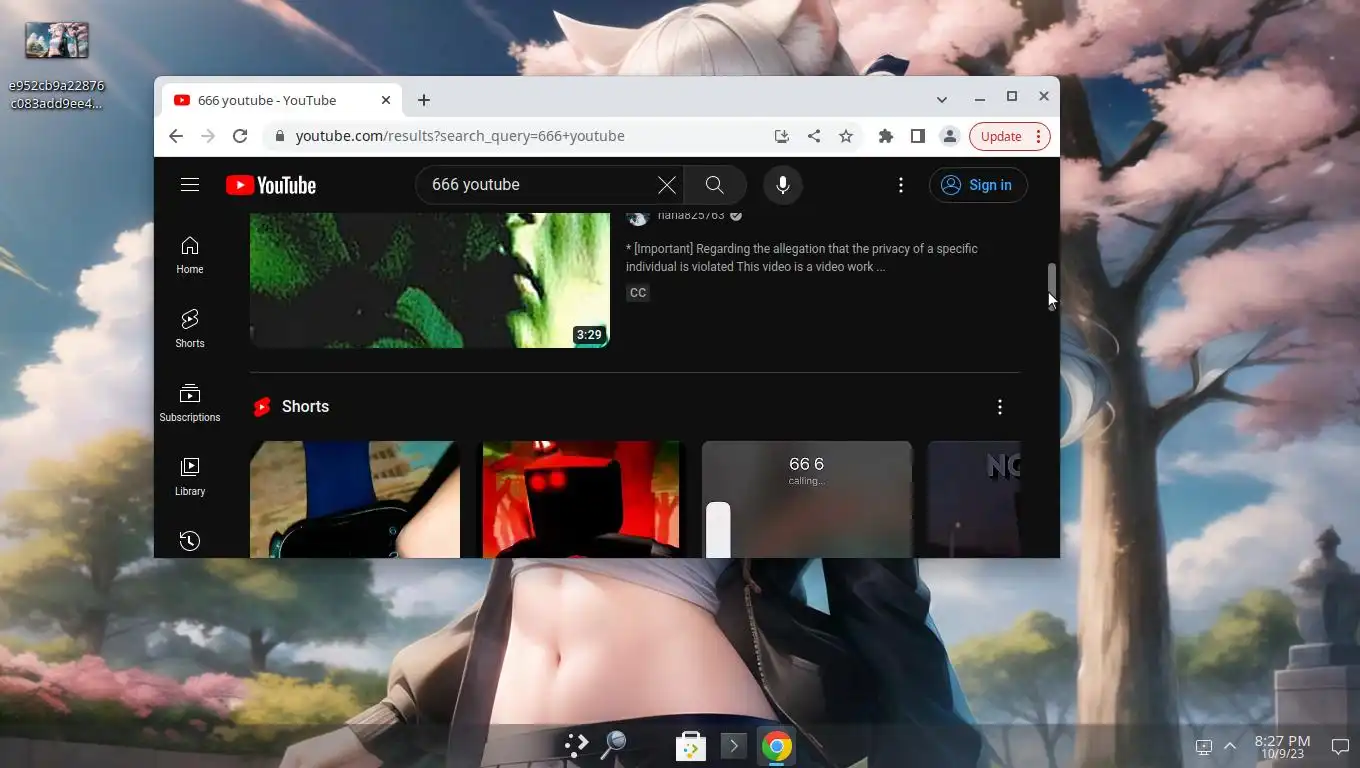
Task: Open the first Short with blue figure
Action: click(x=355, y=499)
